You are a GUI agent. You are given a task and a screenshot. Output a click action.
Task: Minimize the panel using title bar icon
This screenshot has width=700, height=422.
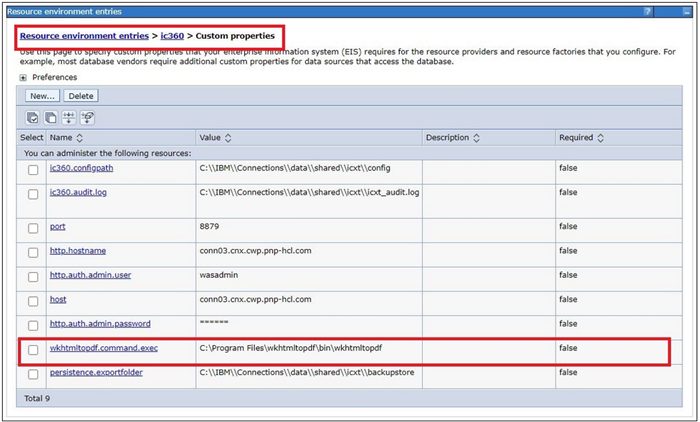[x=689, y=11]
